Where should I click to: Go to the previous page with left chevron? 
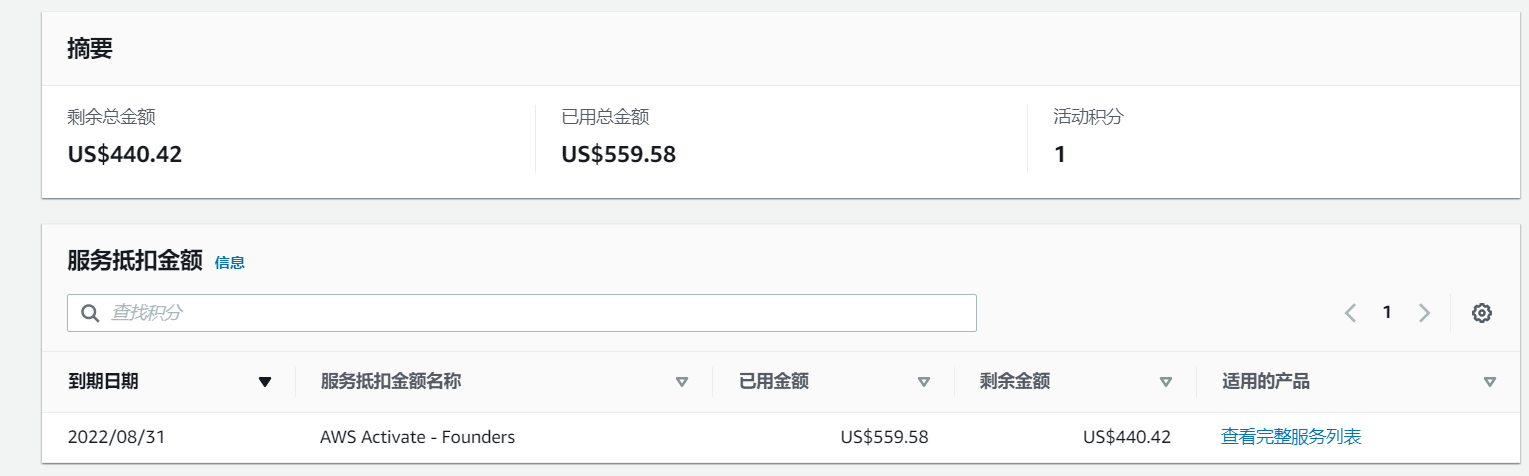(1350, 313)
